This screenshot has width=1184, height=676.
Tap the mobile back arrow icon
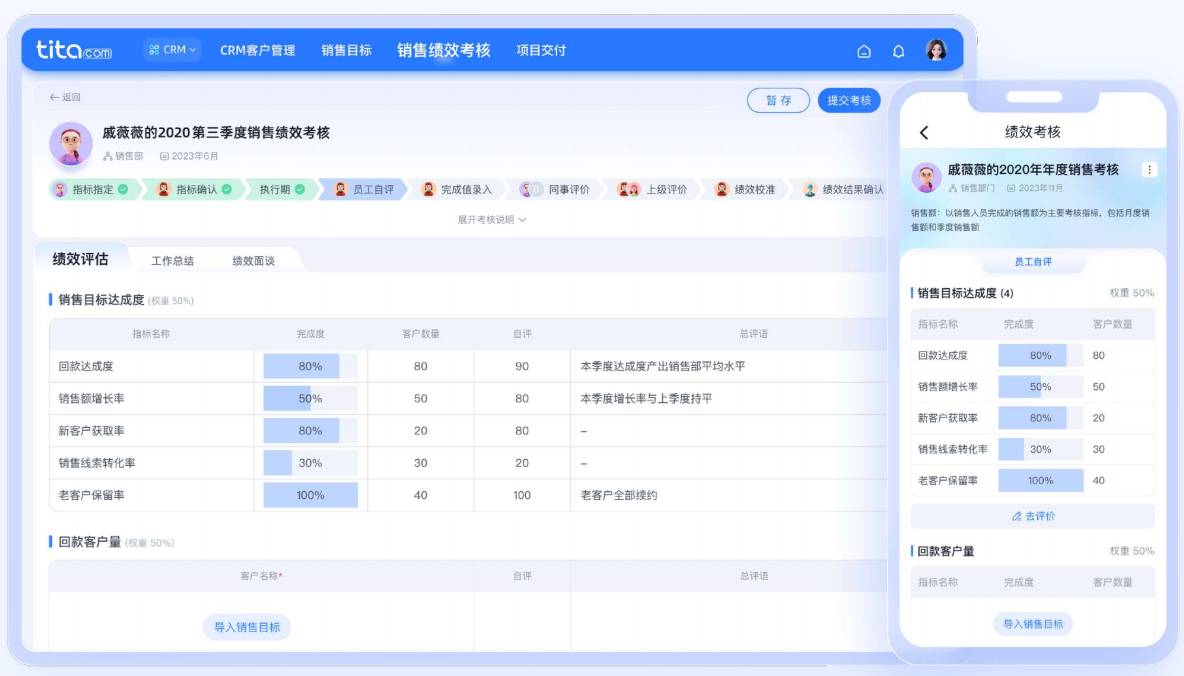click(924, 132)
